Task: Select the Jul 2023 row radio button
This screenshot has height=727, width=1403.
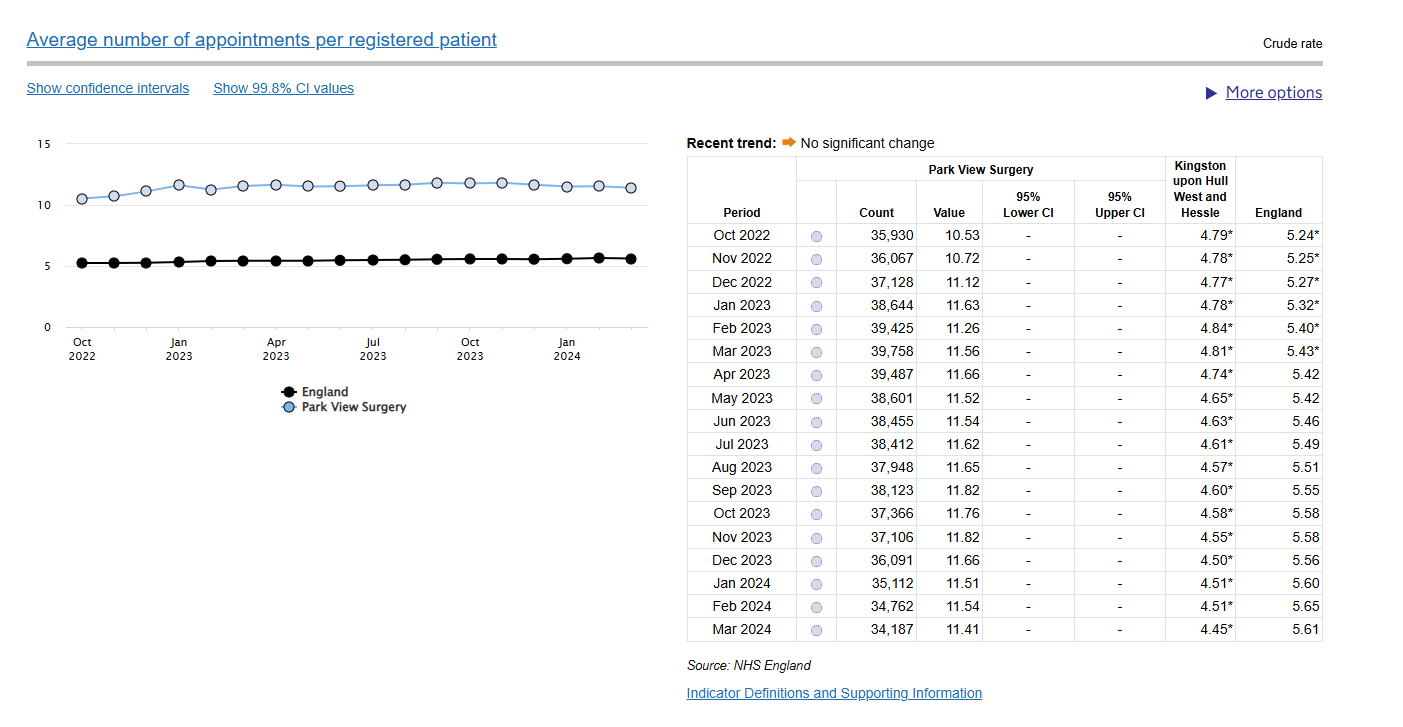Action: click(x=816, y=445)
